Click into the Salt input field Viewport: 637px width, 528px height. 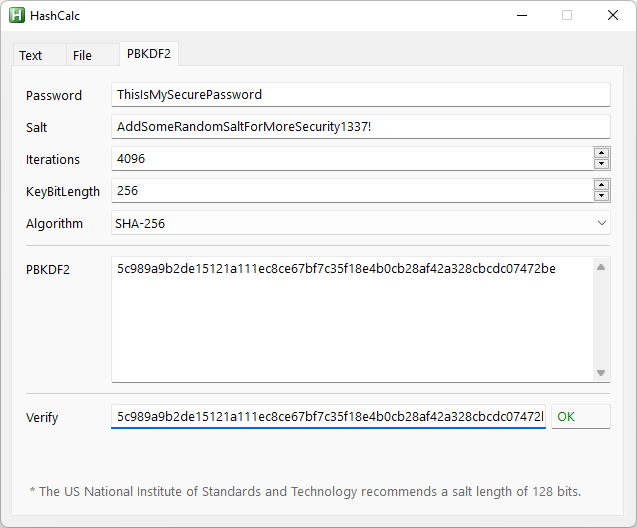click(361, 127)
